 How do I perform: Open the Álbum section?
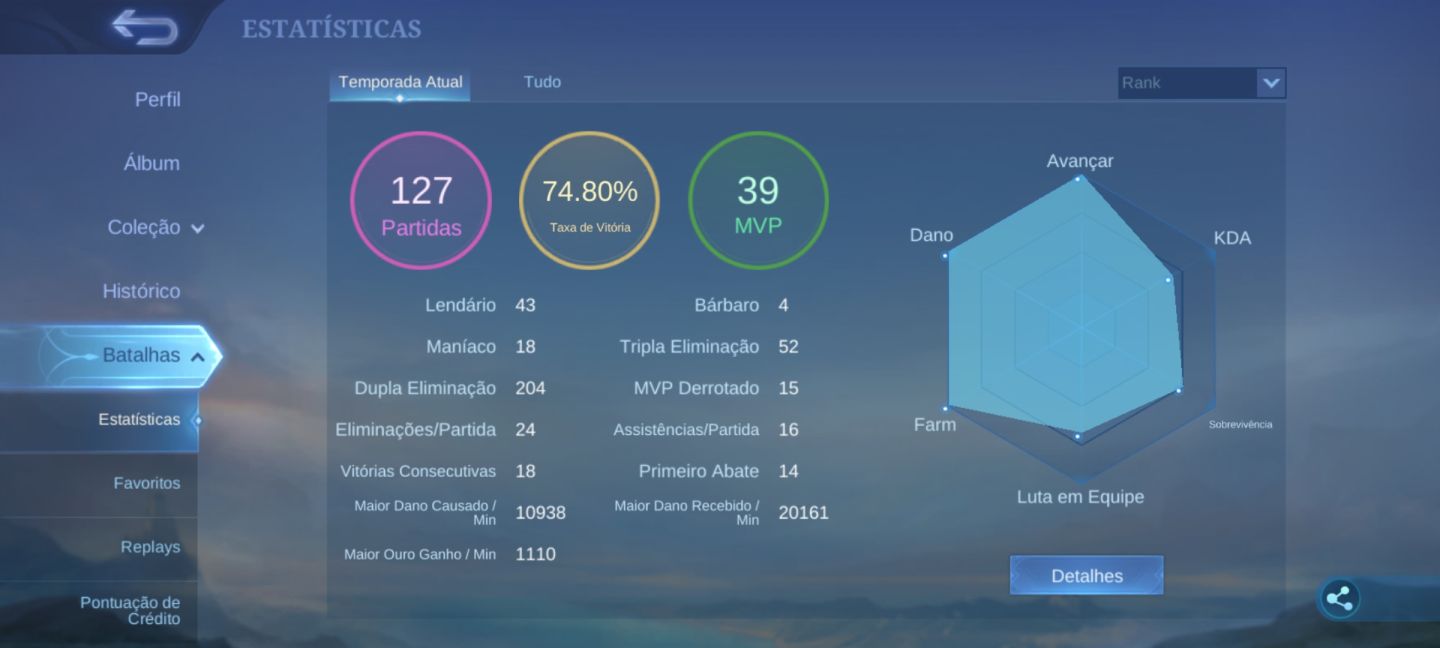click(152, 164)
